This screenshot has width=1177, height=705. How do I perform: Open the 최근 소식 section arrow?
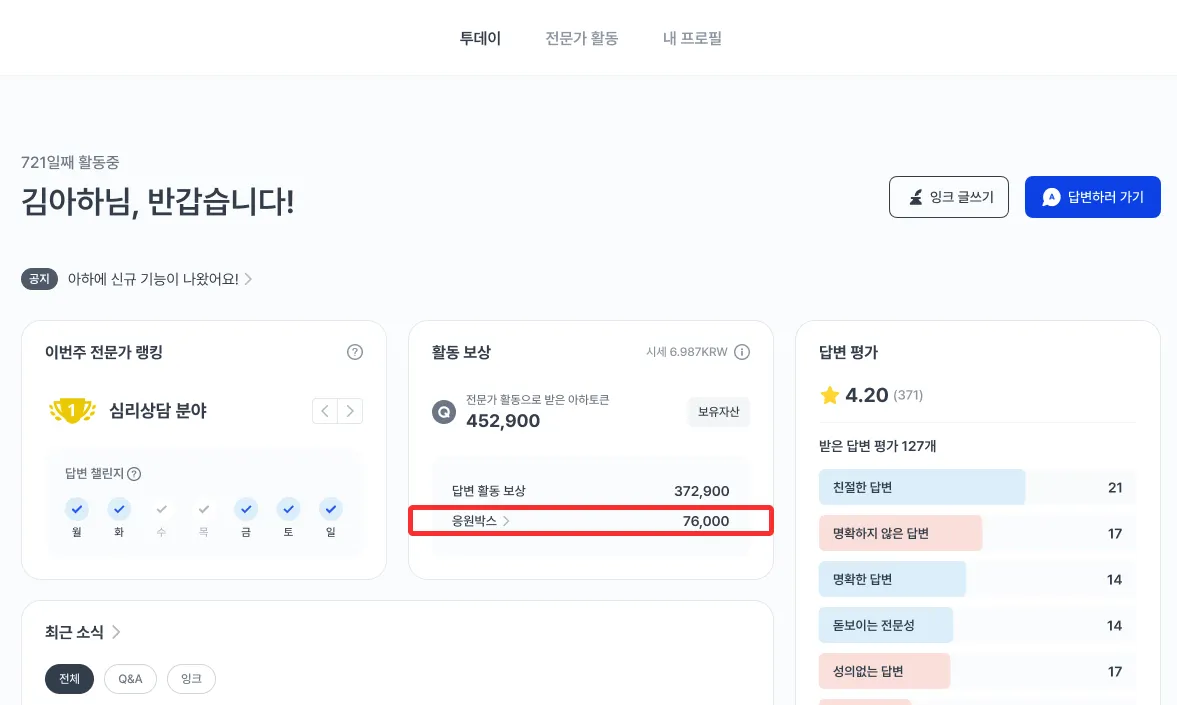117,632
